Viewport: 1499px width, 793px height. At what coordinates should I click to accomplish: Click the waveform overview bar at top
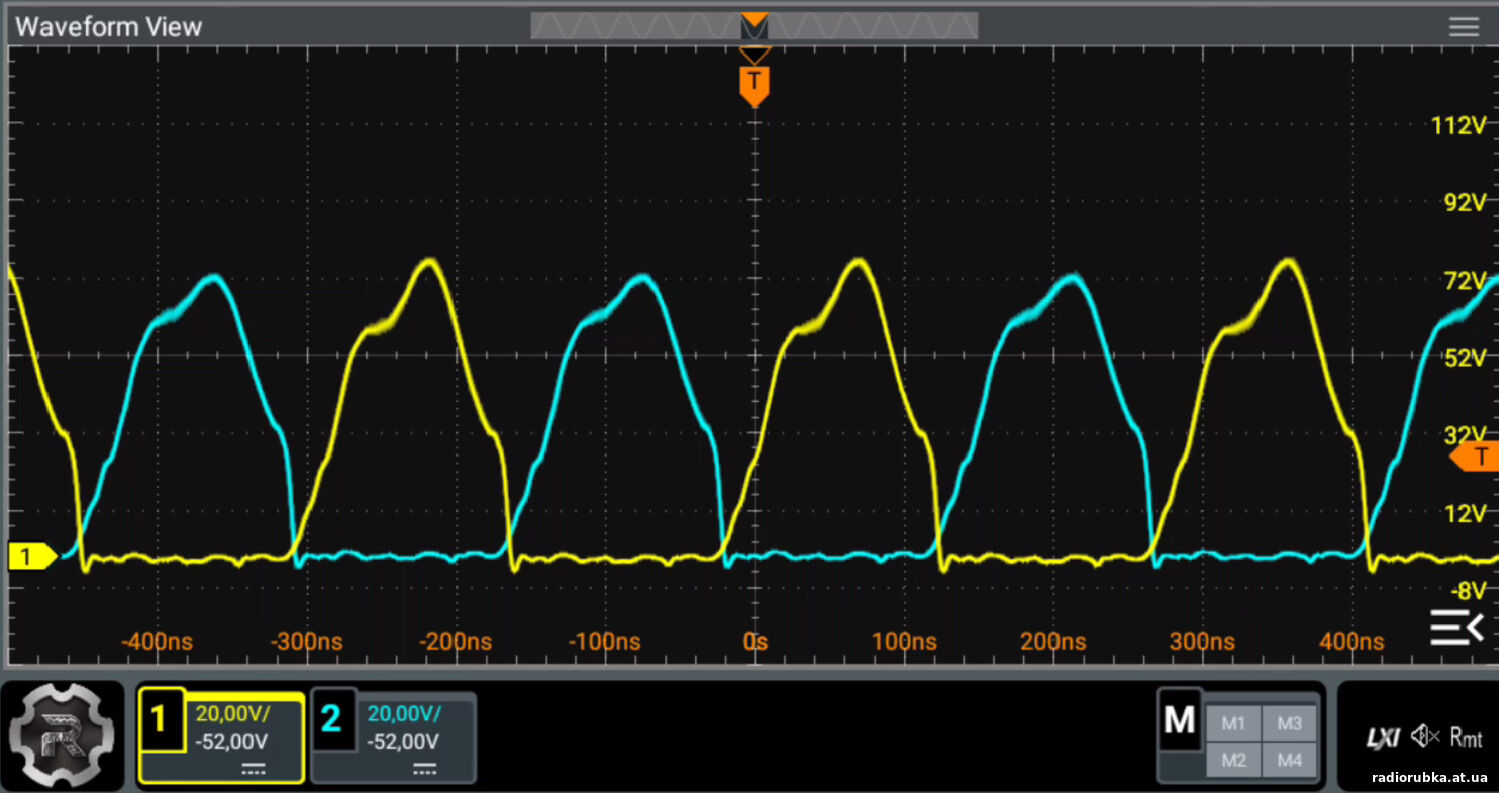(754, 26)
